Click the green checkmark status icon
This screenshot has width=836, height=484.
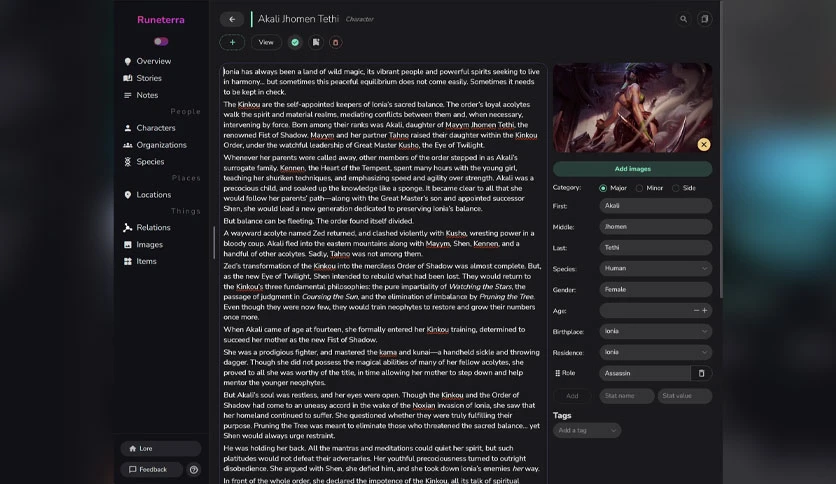295,42
